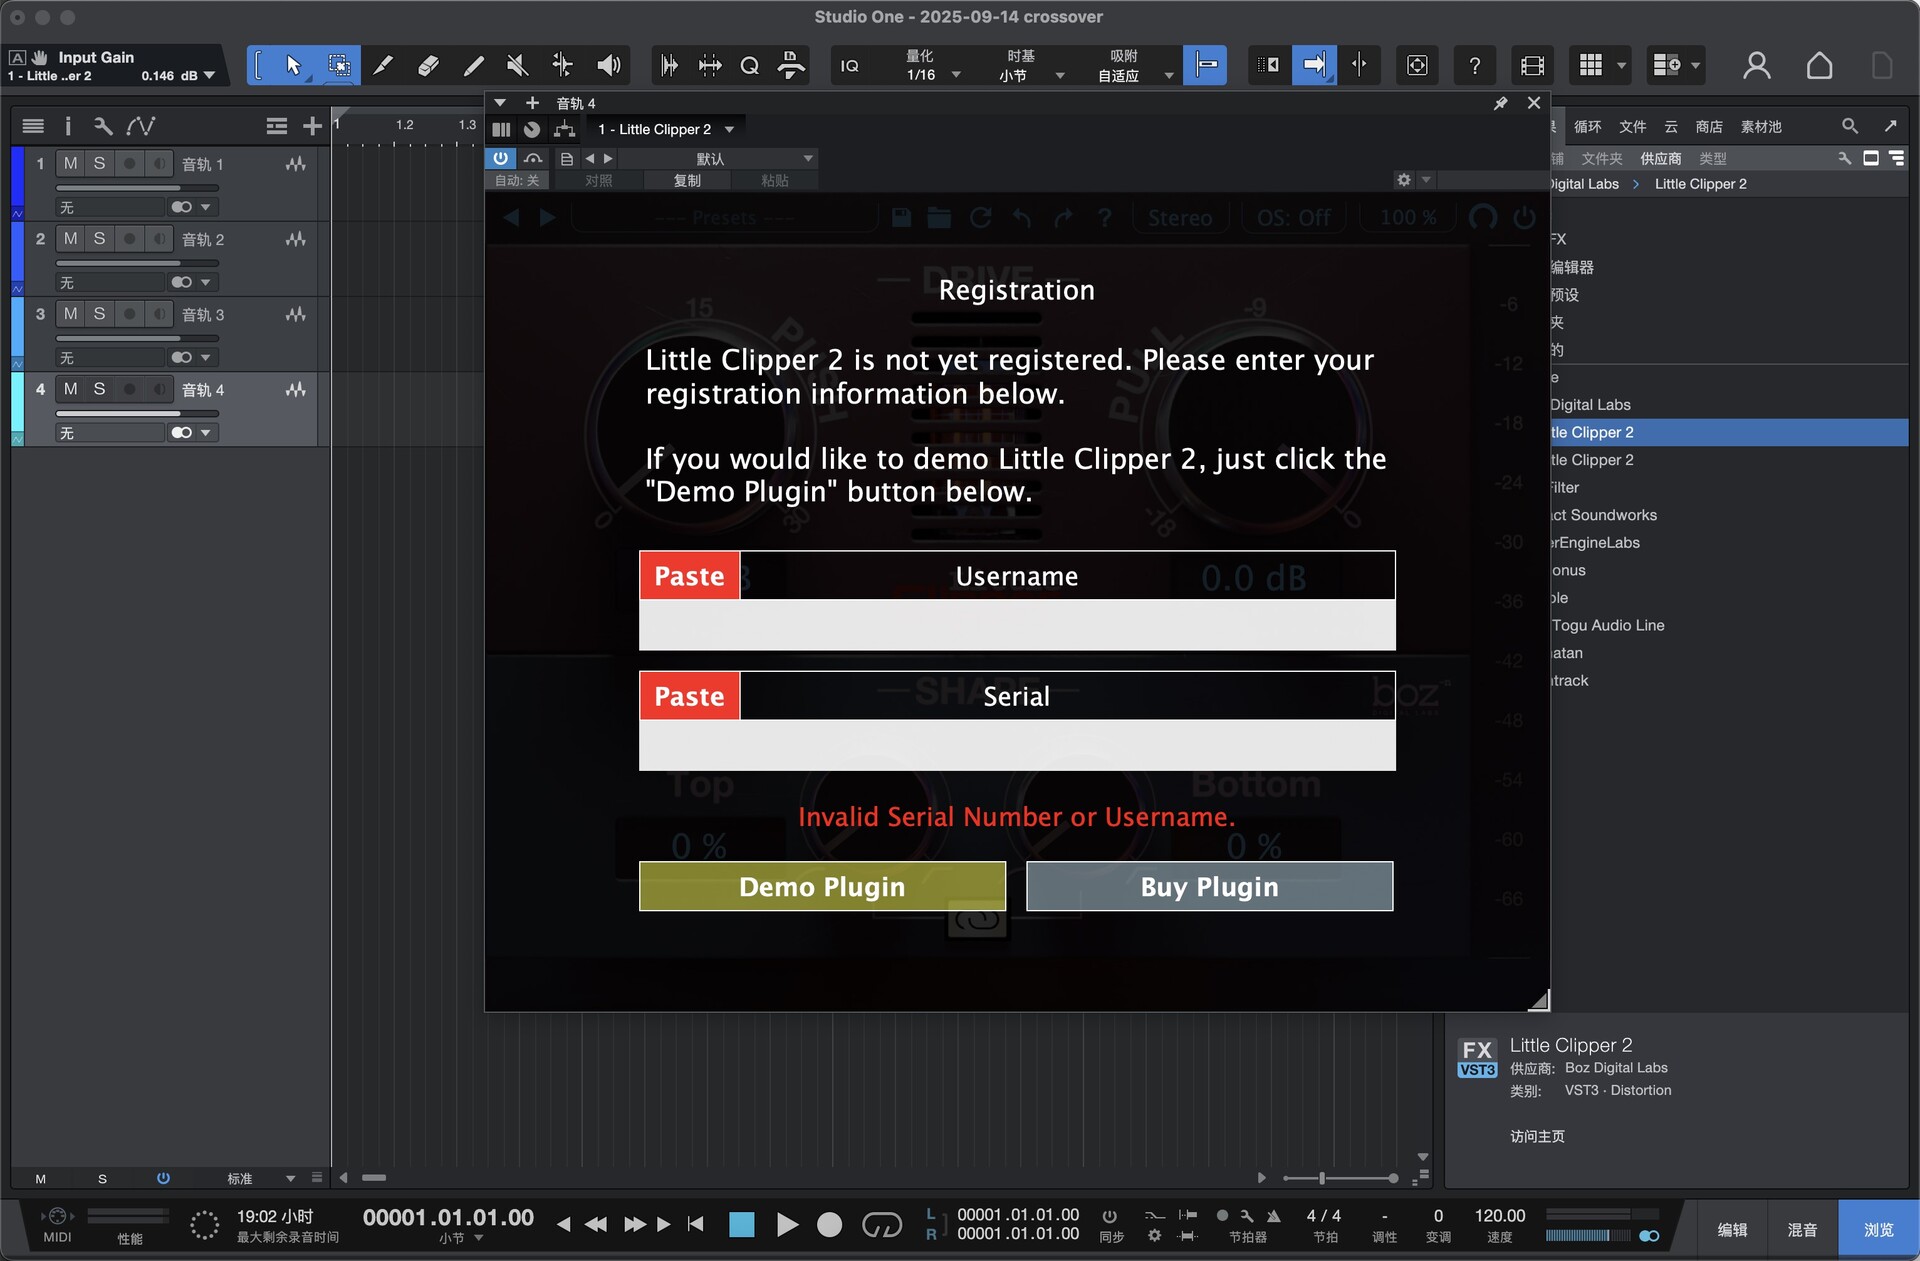Click the browser search magnifier icon
This screenshot has width=1920, height=1261.
[x=1850, y=126]
